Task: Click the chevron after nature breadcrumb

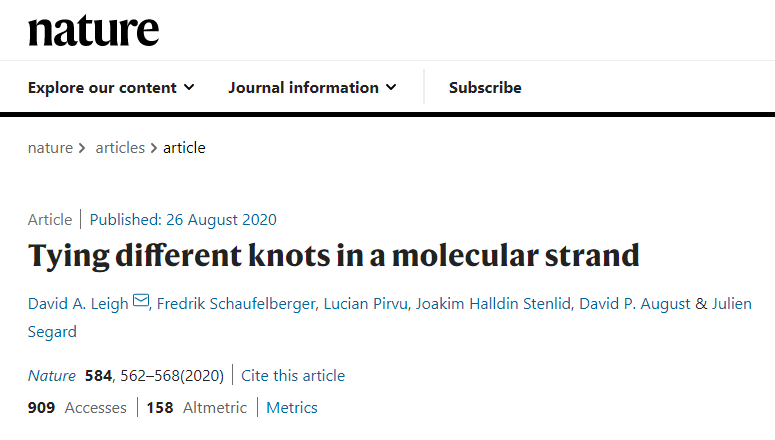Action: click(x=82, y=148)
